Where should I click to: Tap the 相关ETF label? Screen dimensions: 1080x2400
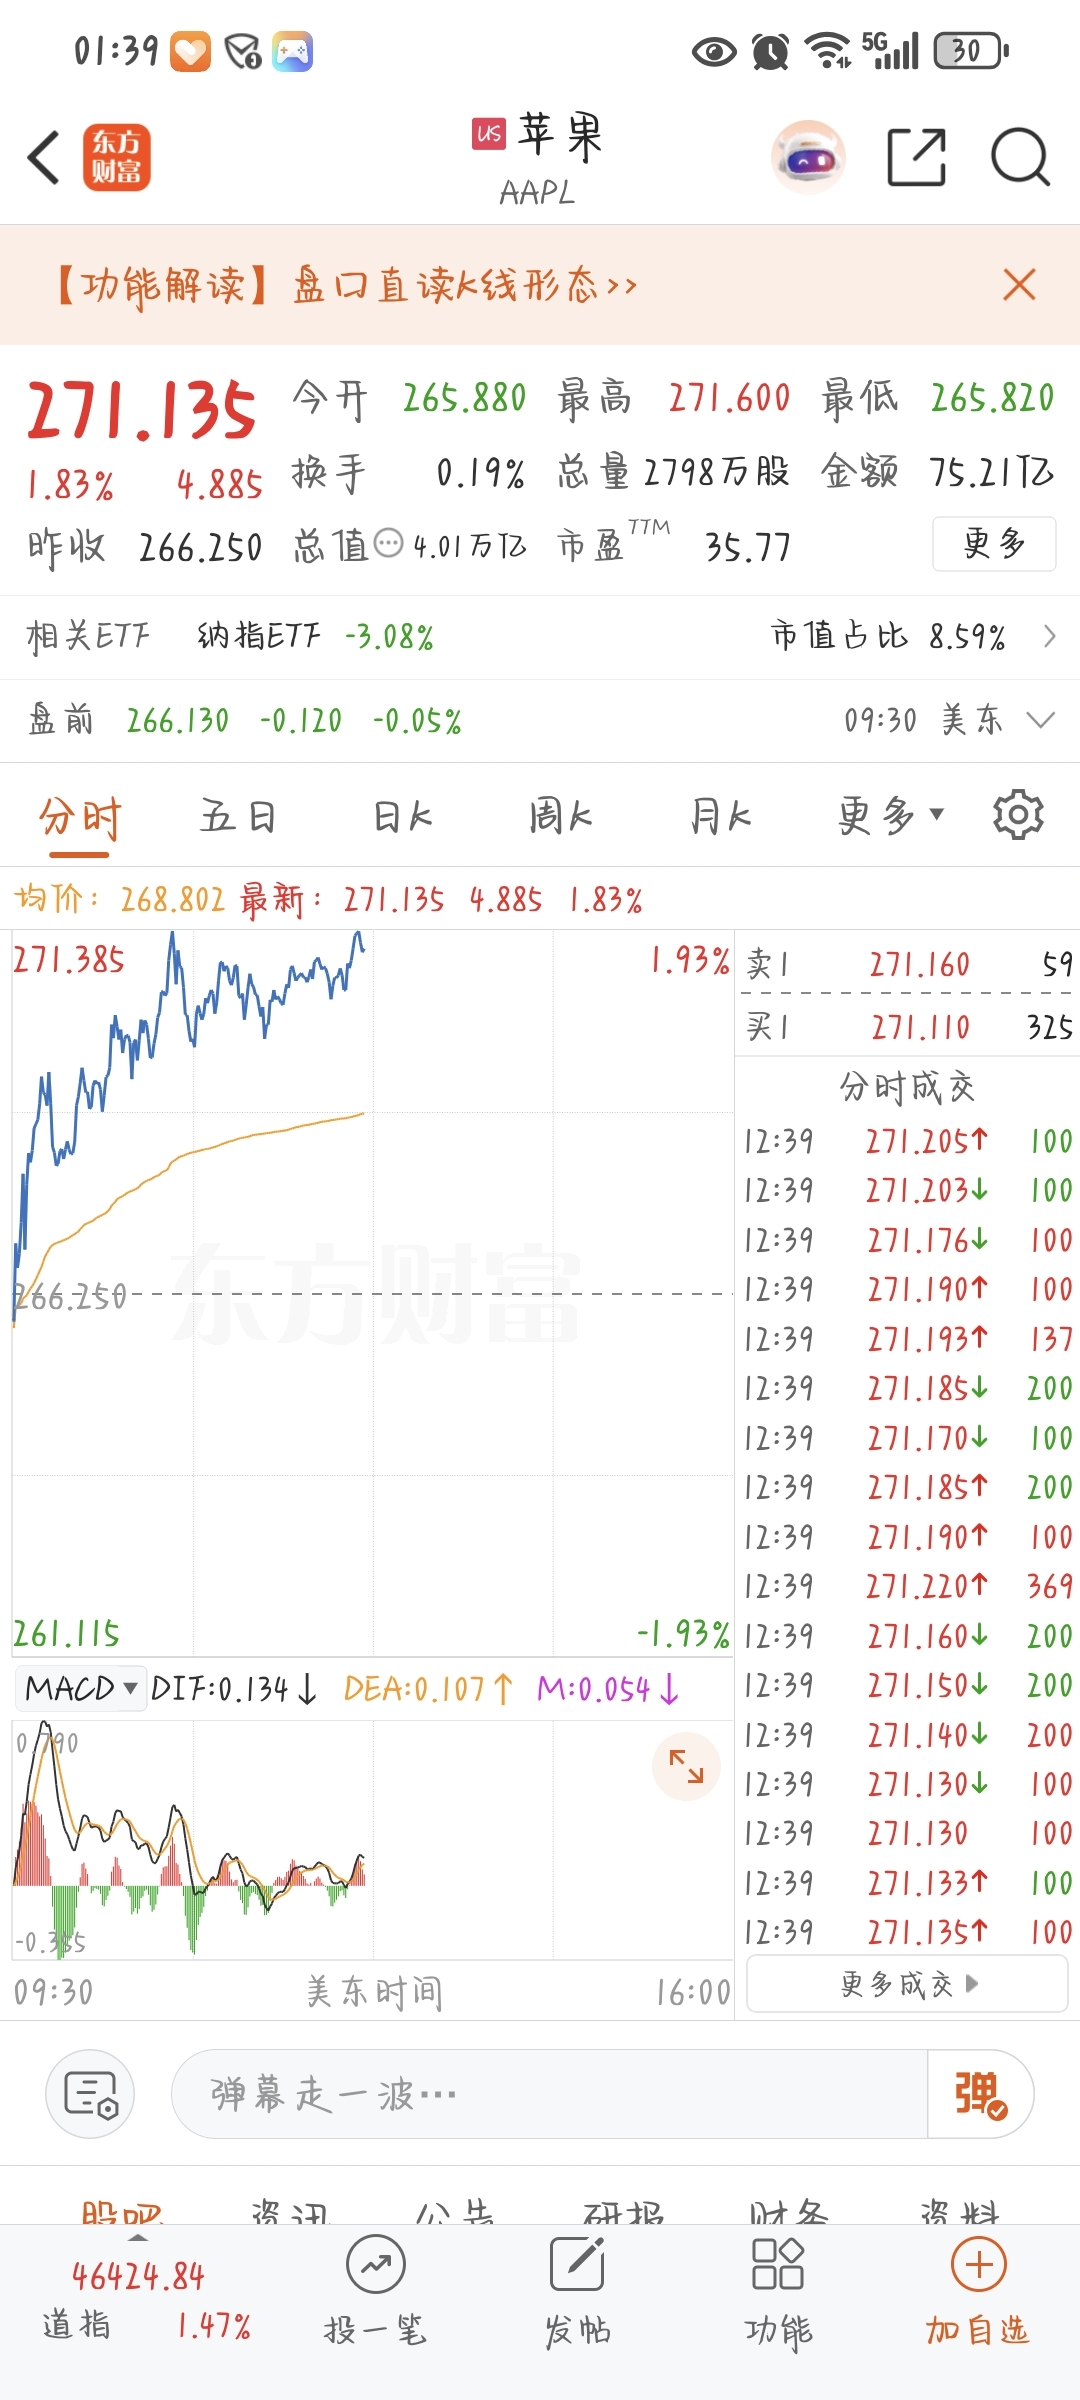pyautogui.click(x=88, y=636)
